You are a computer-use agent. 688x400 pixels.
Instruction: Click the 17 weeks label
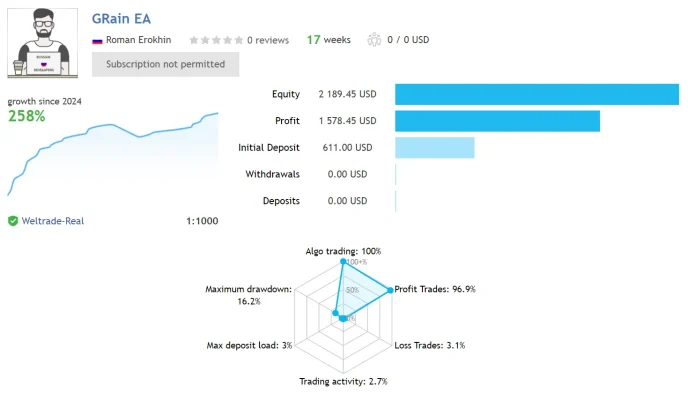point(329,40)
